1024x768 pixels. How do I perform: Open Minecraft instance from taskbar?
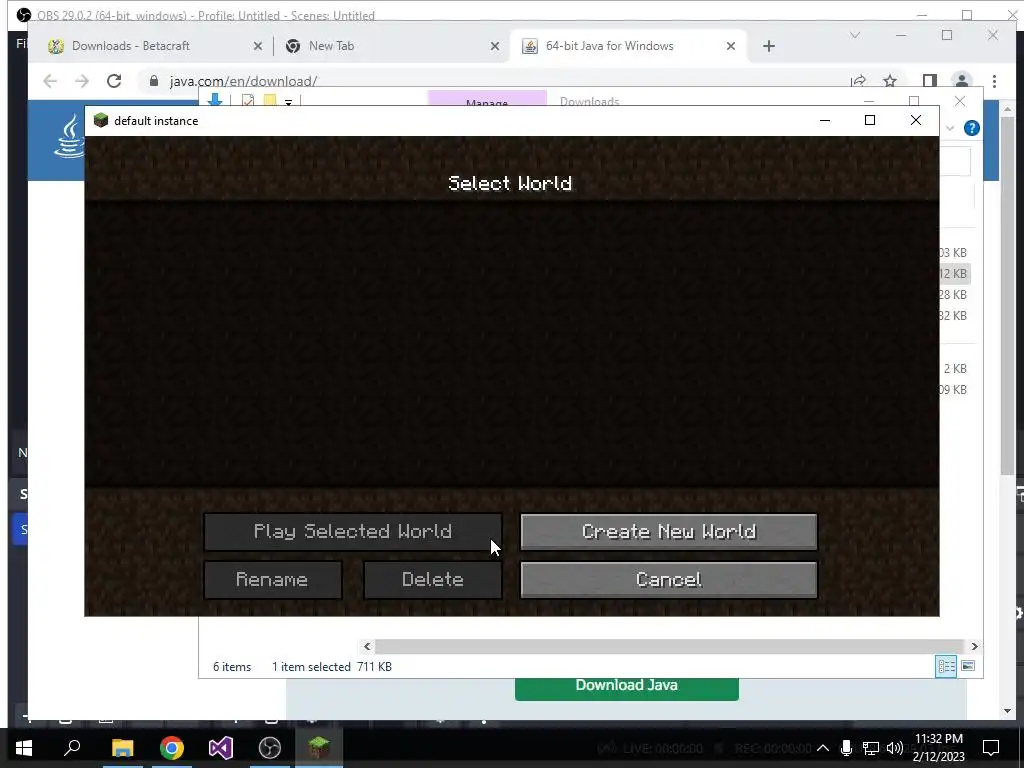[x=319, y=748]
